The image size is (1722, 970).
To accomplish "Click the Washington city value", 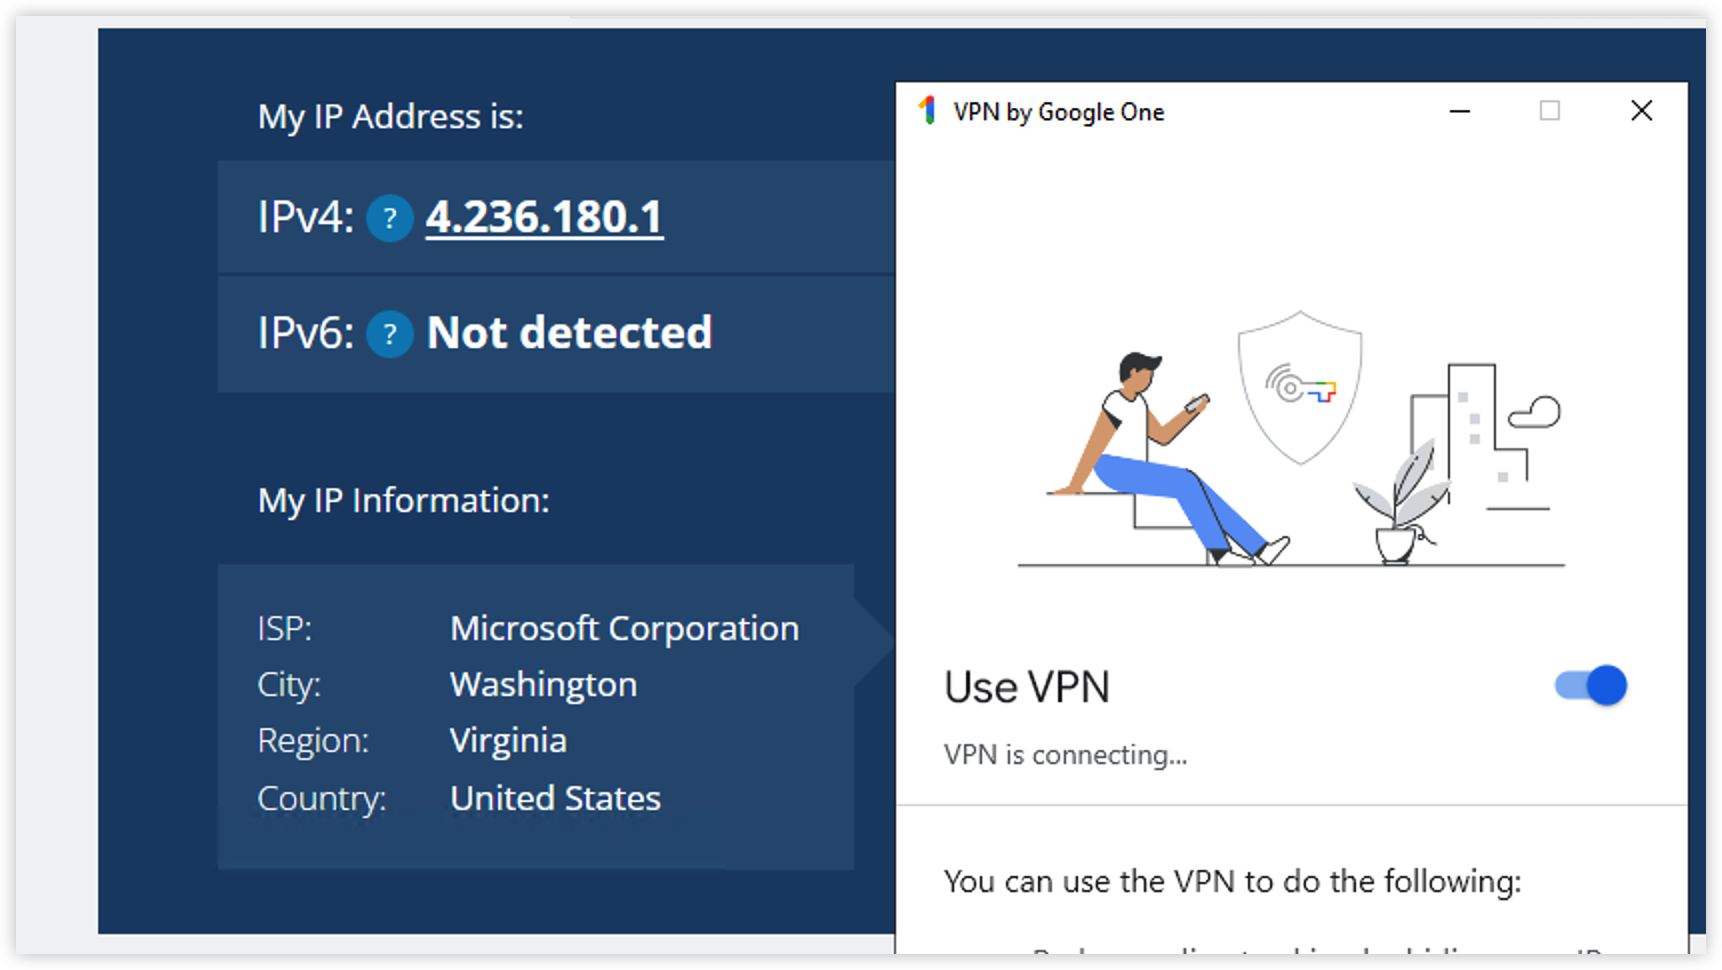I will point(543,685).
